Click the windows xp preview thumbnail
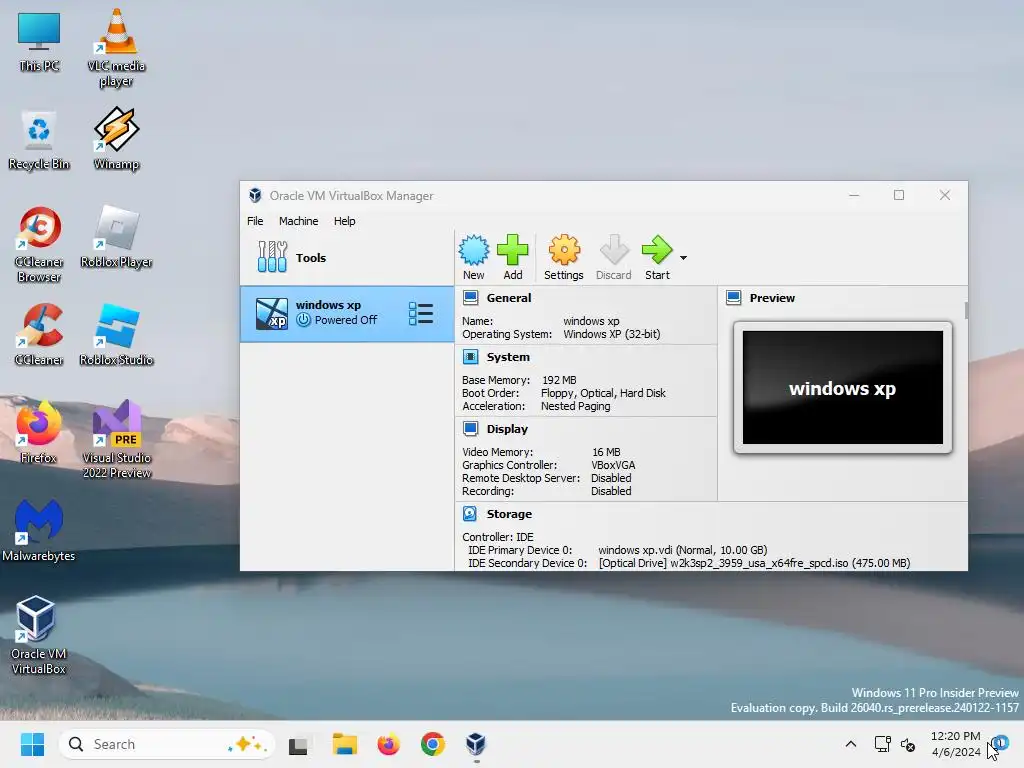Image resolution: width=1024 pixels, height=768 pixels. pos(842,387)
